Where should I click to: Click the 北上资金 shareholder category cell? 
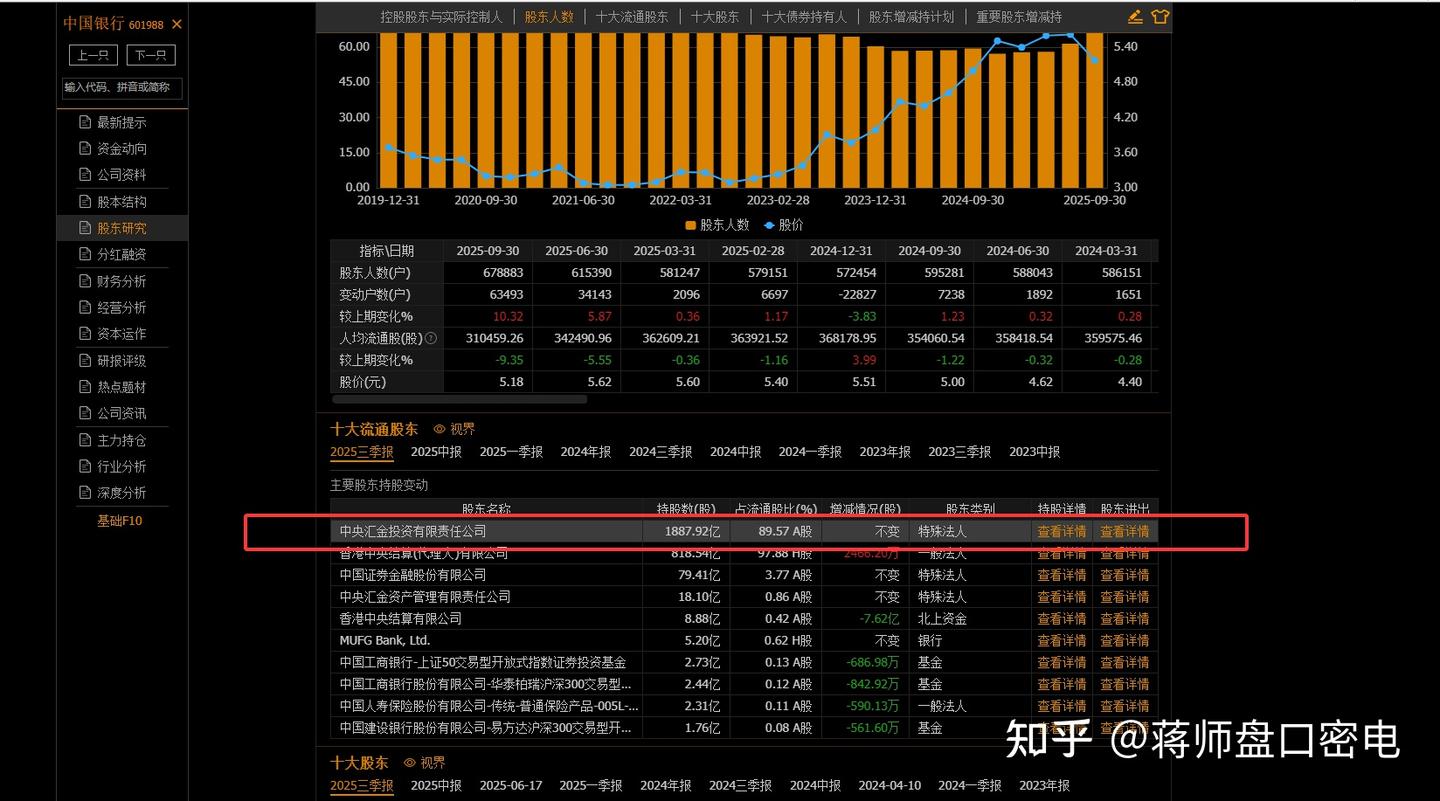pyautogui.click(x=942, y=619)
